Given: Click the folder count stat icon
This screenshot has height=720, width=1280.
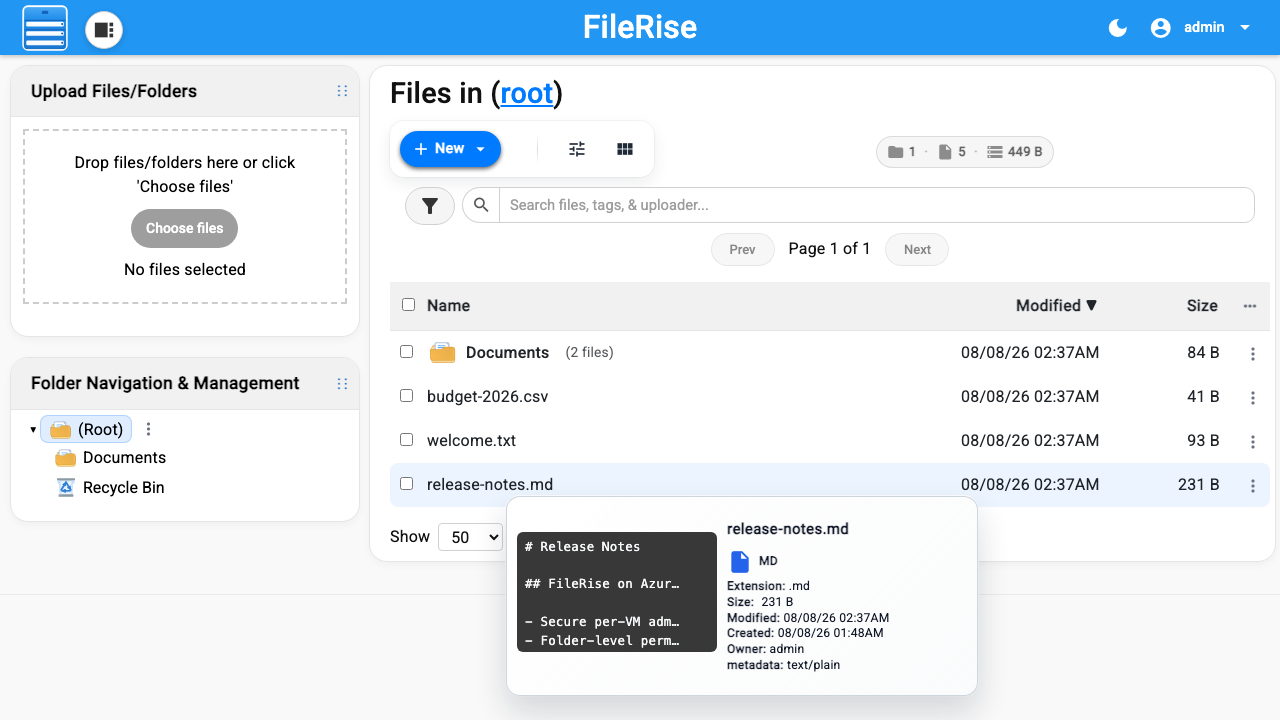Looking at the screenshot, I should [894, 152].
